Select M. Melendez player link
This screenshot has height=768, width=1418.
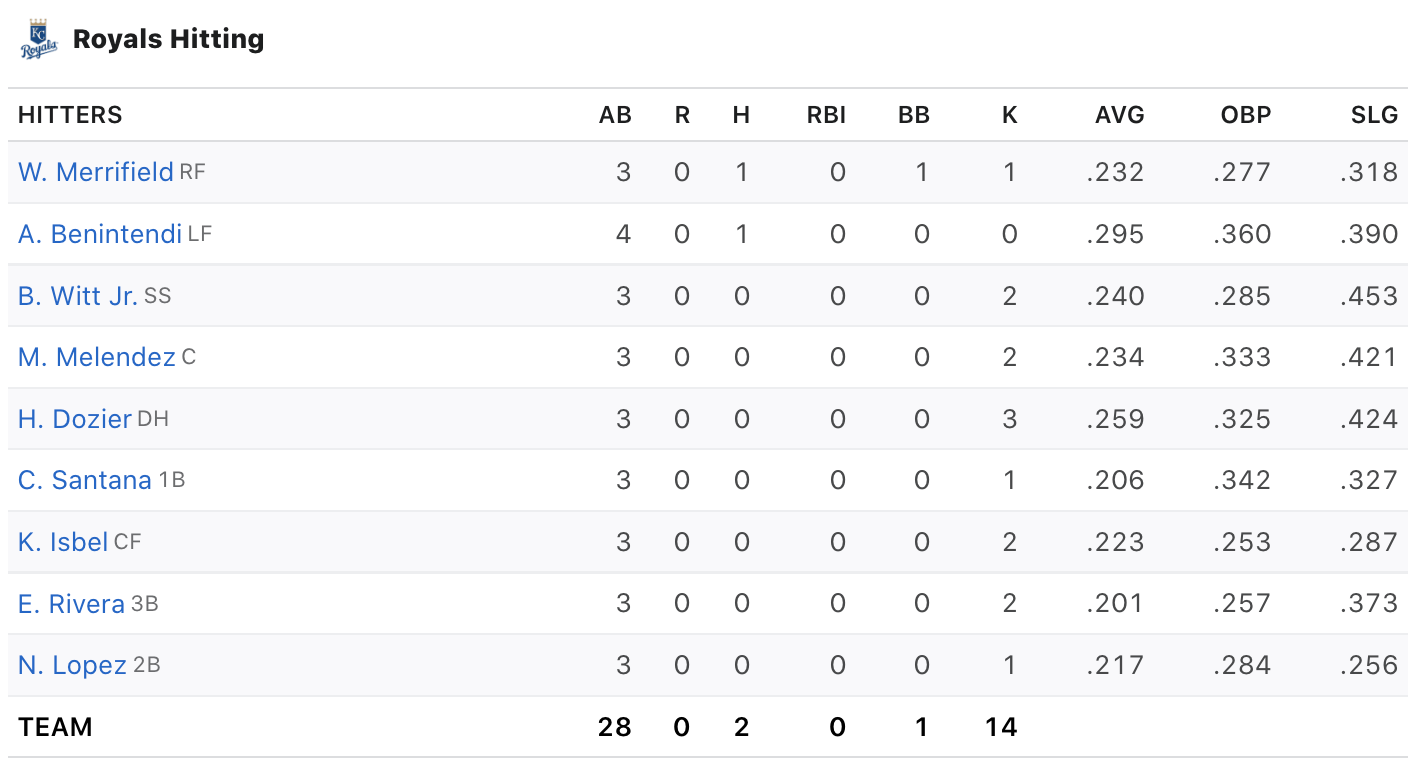coord(97,357)
